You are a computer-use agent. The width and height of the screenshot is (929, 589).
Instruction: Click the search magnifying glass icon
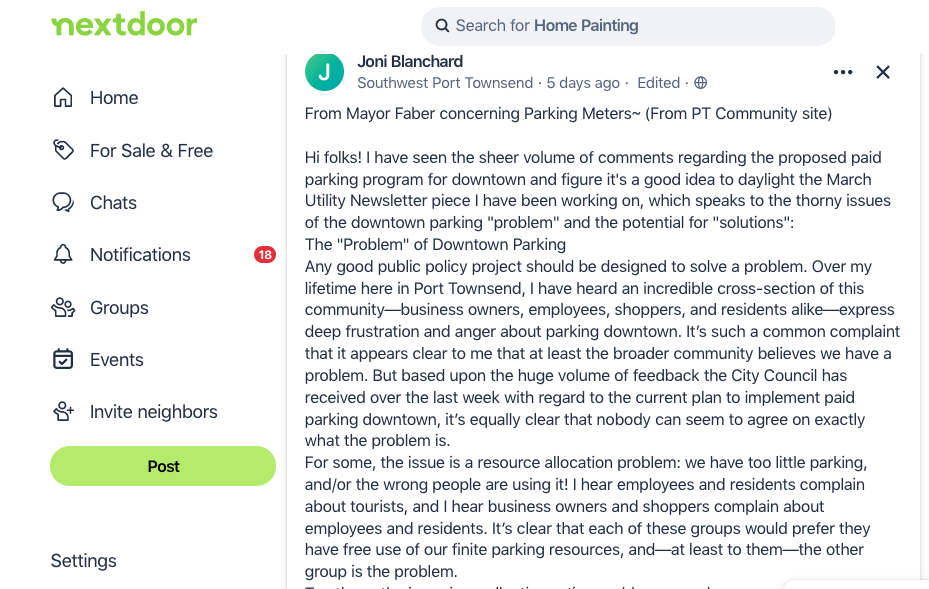442,26
